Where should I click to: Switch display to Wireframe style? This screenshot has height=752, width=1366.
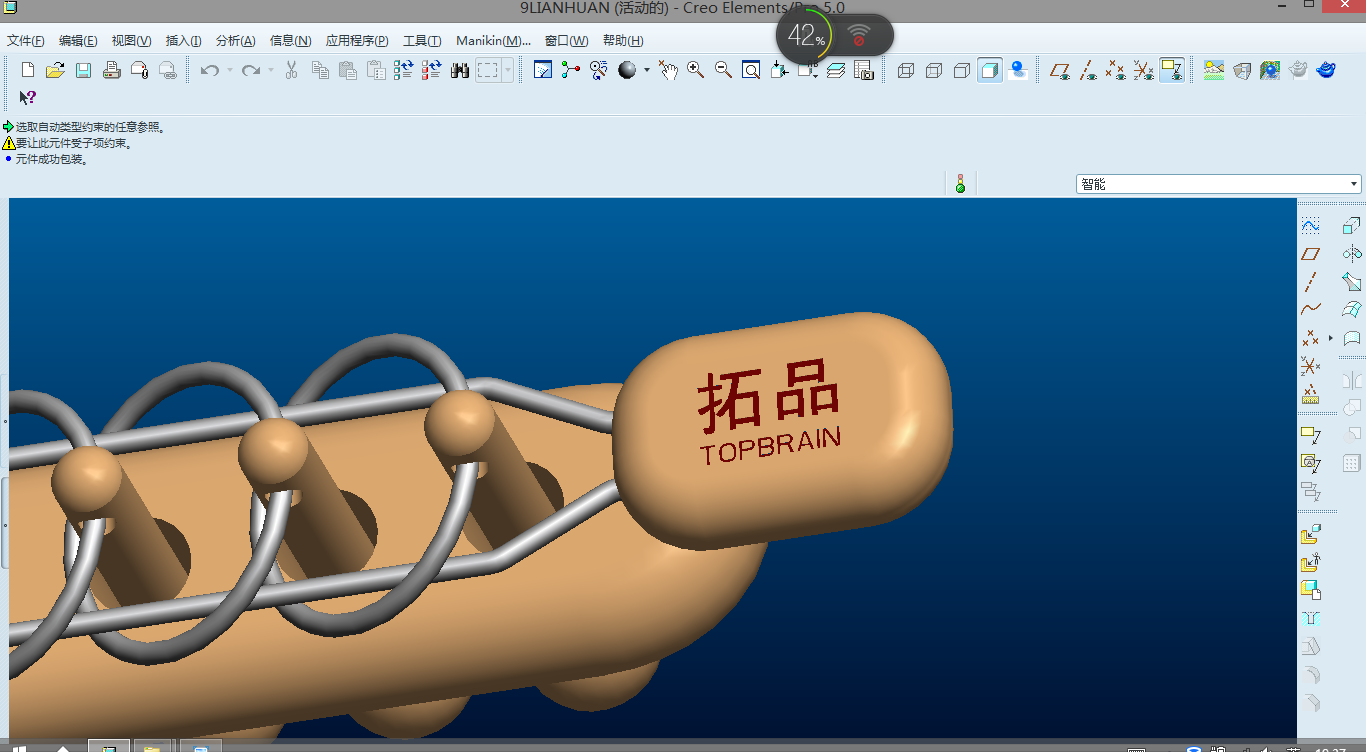point(906,70)
